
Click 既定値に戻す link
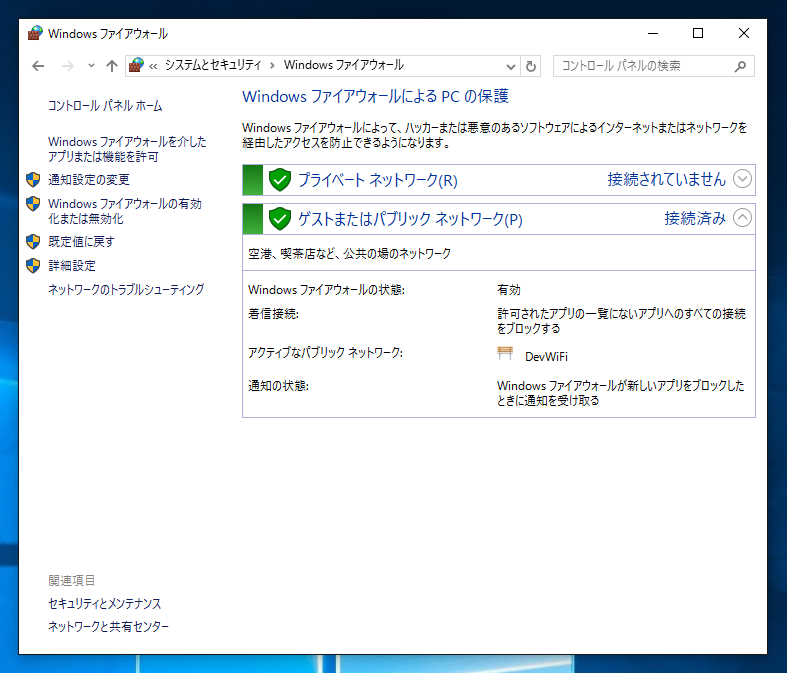(x=81, y=242)
